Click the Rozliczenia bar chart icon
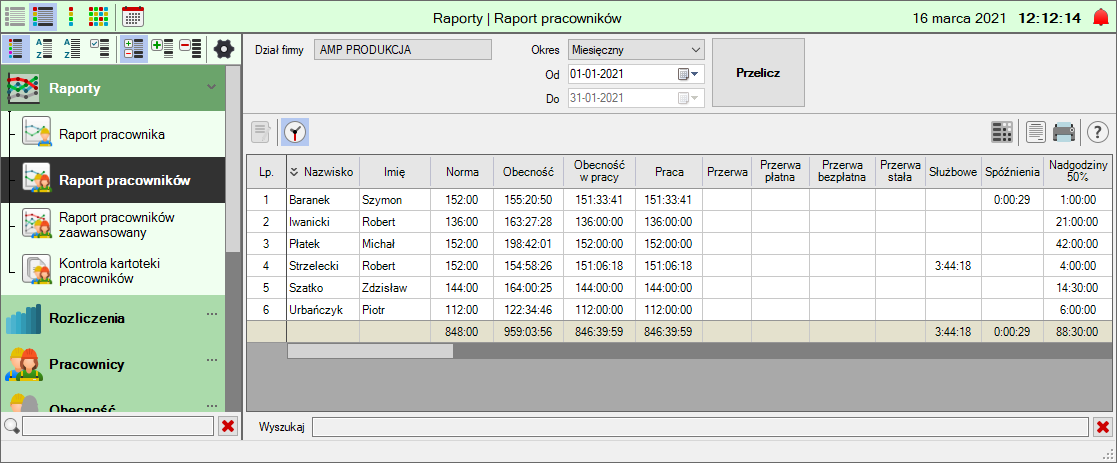Screen dimensions: 1117x463 (x=24, y=319)
